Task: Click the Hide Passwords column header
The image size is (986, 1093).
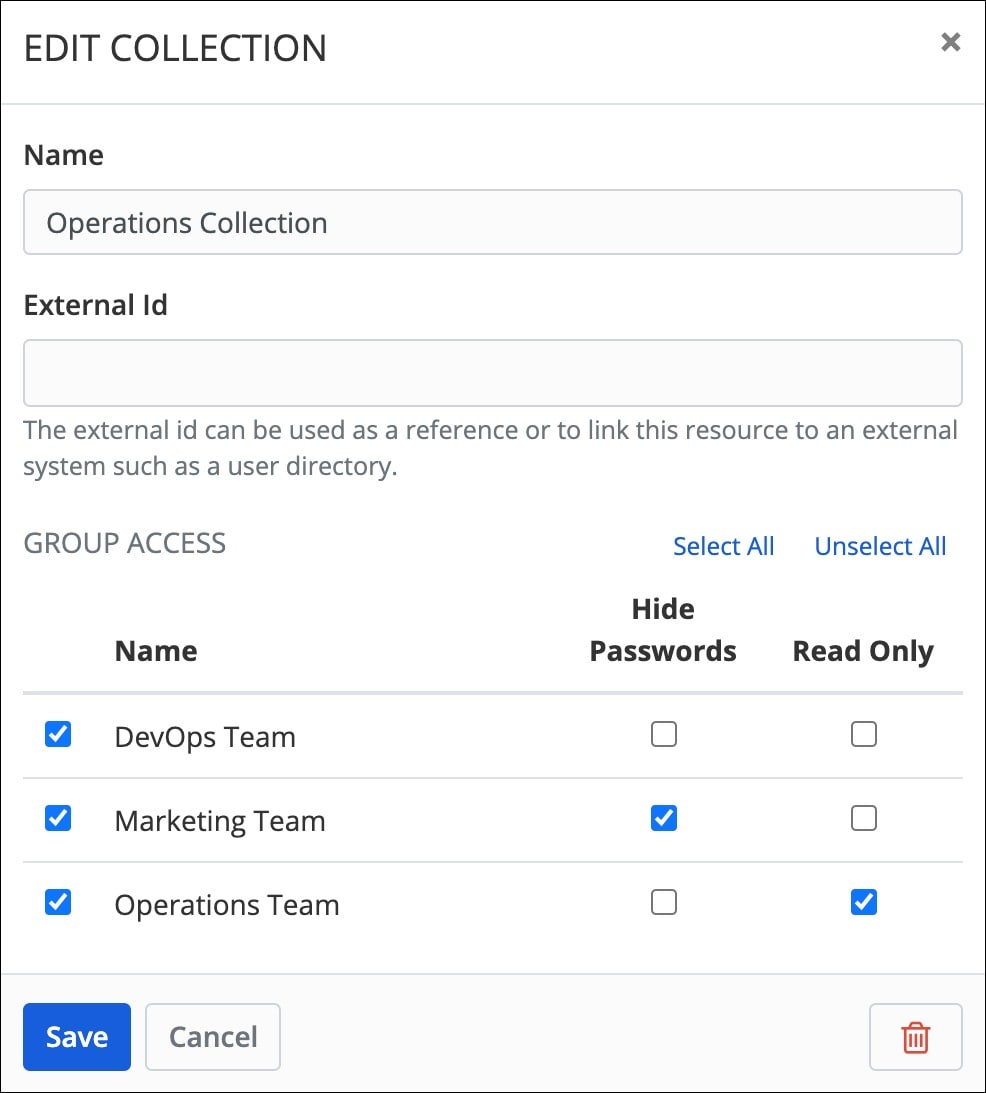Action: [x=663, y=630]
